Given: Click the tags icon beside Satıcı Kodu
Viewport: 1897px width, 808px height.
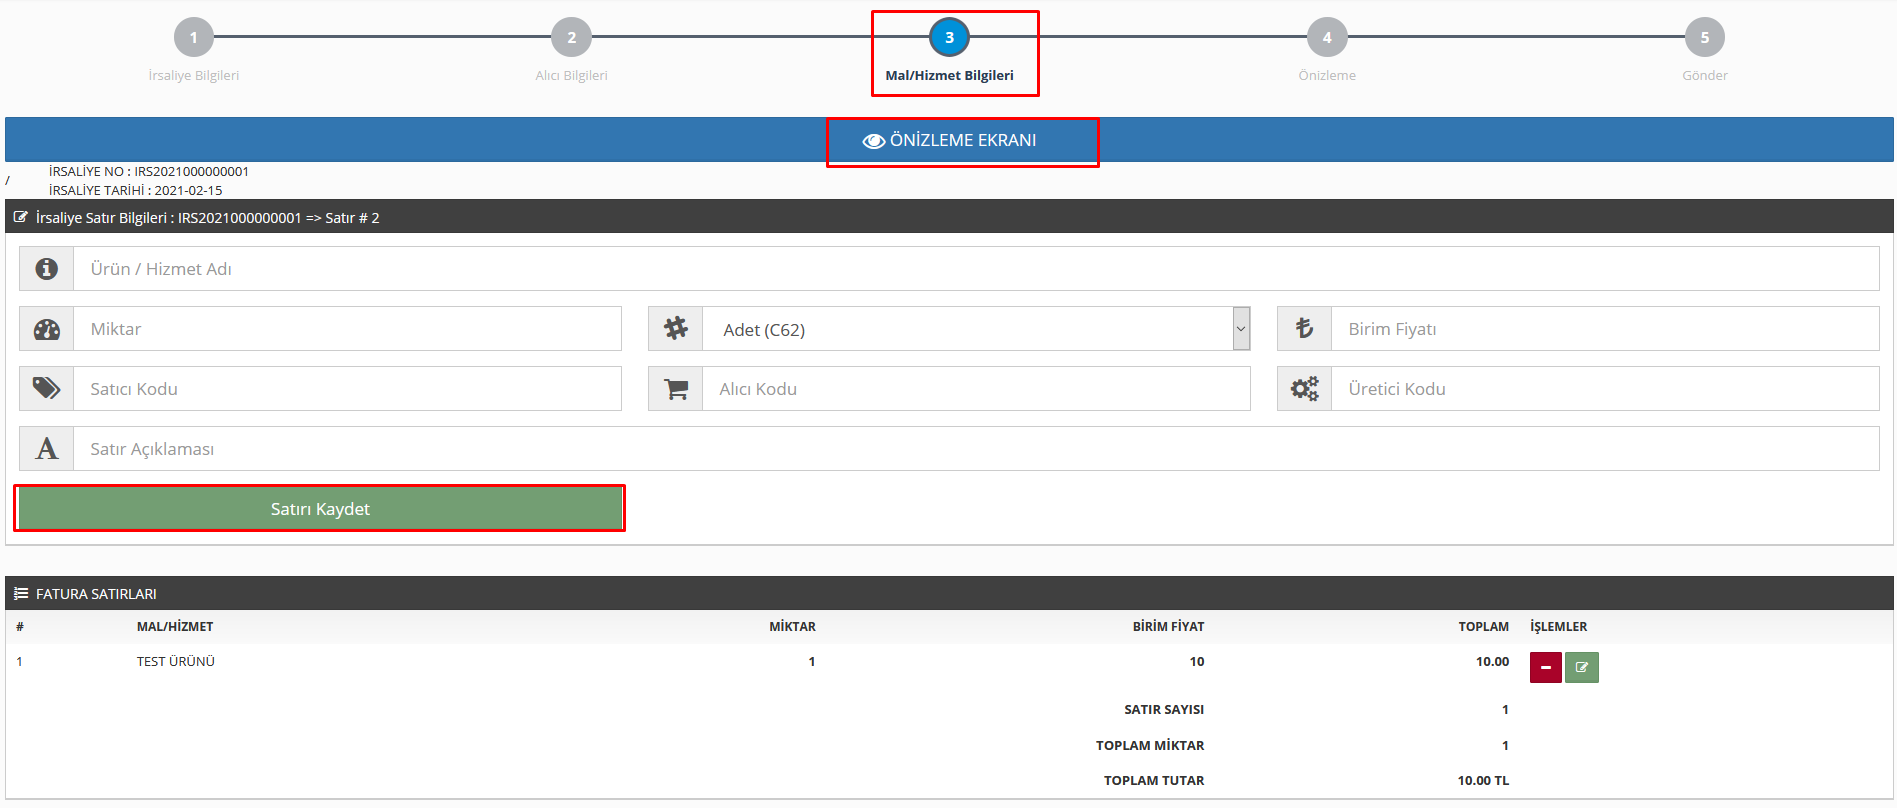Looking at the screenshot, I should pos(46,389).
